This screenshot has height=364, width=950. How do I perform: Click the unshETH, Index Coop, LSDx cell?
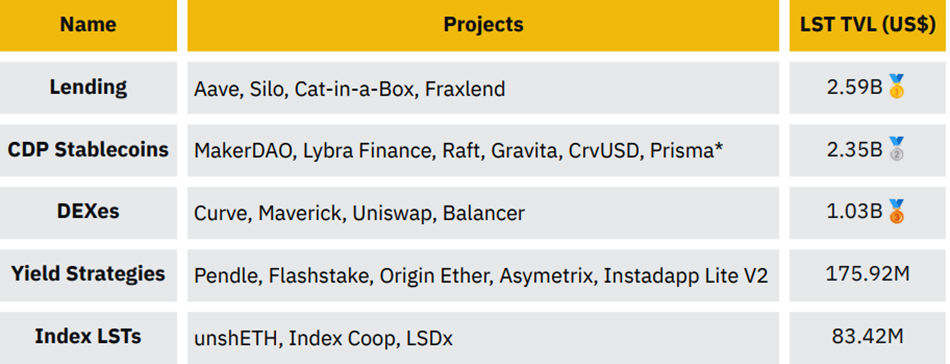coord(483,338)
